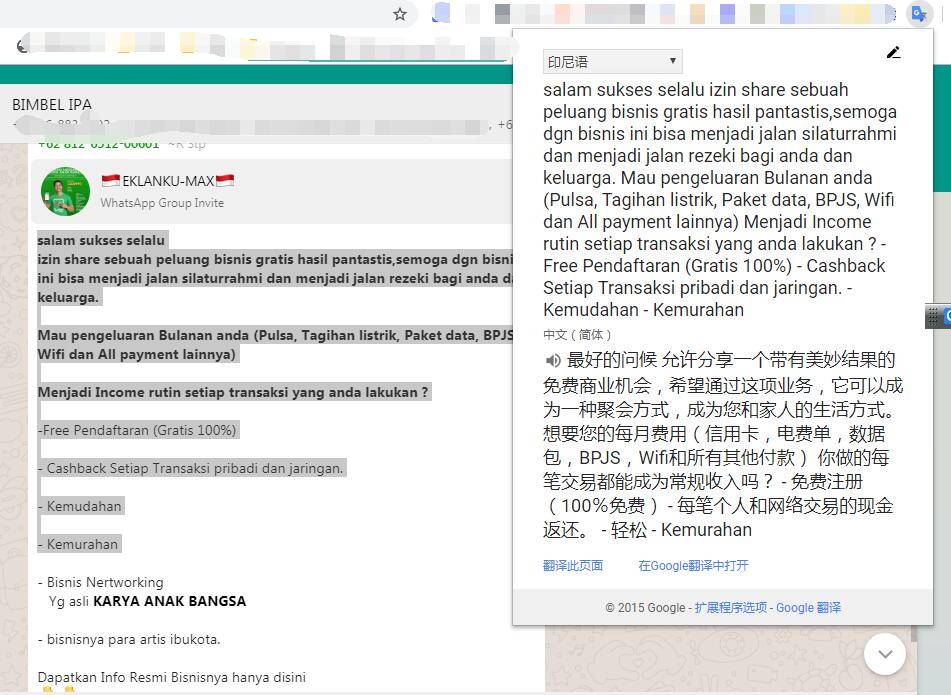Click the 'Menjadi Income rutin' message line

[233, 392]
